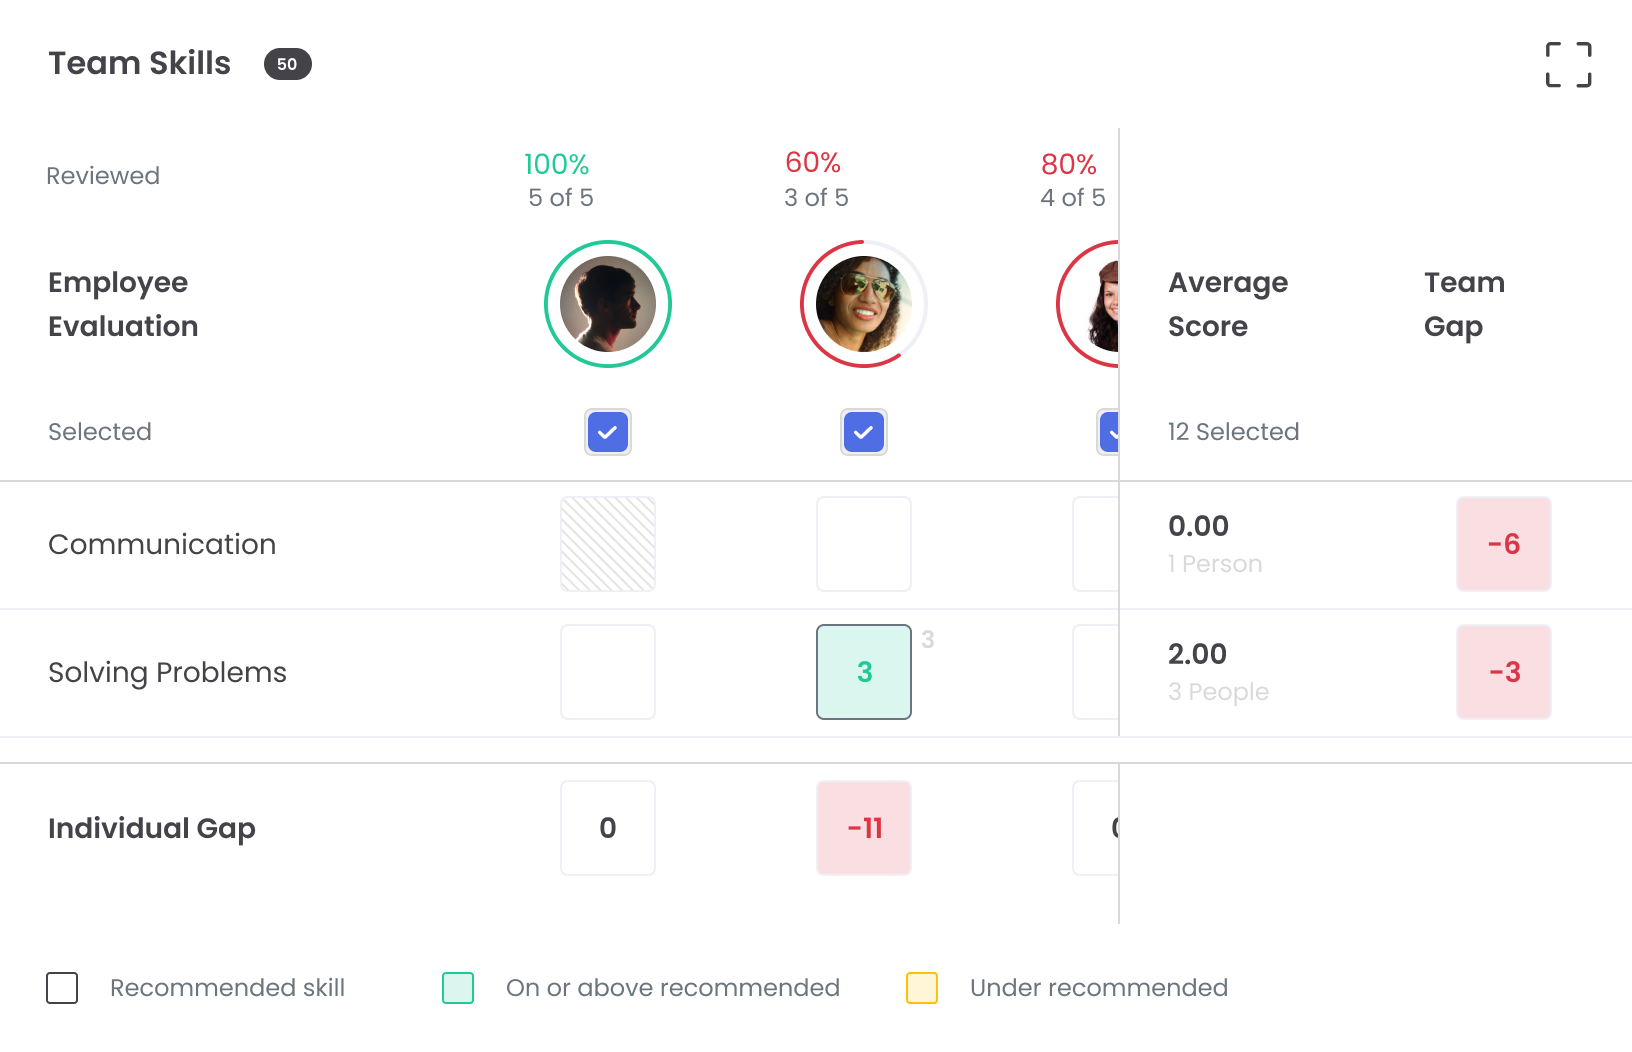Toggle the third employee's partially visible checkbox
The height and width of the screenshot is (1052, 1632).
tap(1109, 433)
